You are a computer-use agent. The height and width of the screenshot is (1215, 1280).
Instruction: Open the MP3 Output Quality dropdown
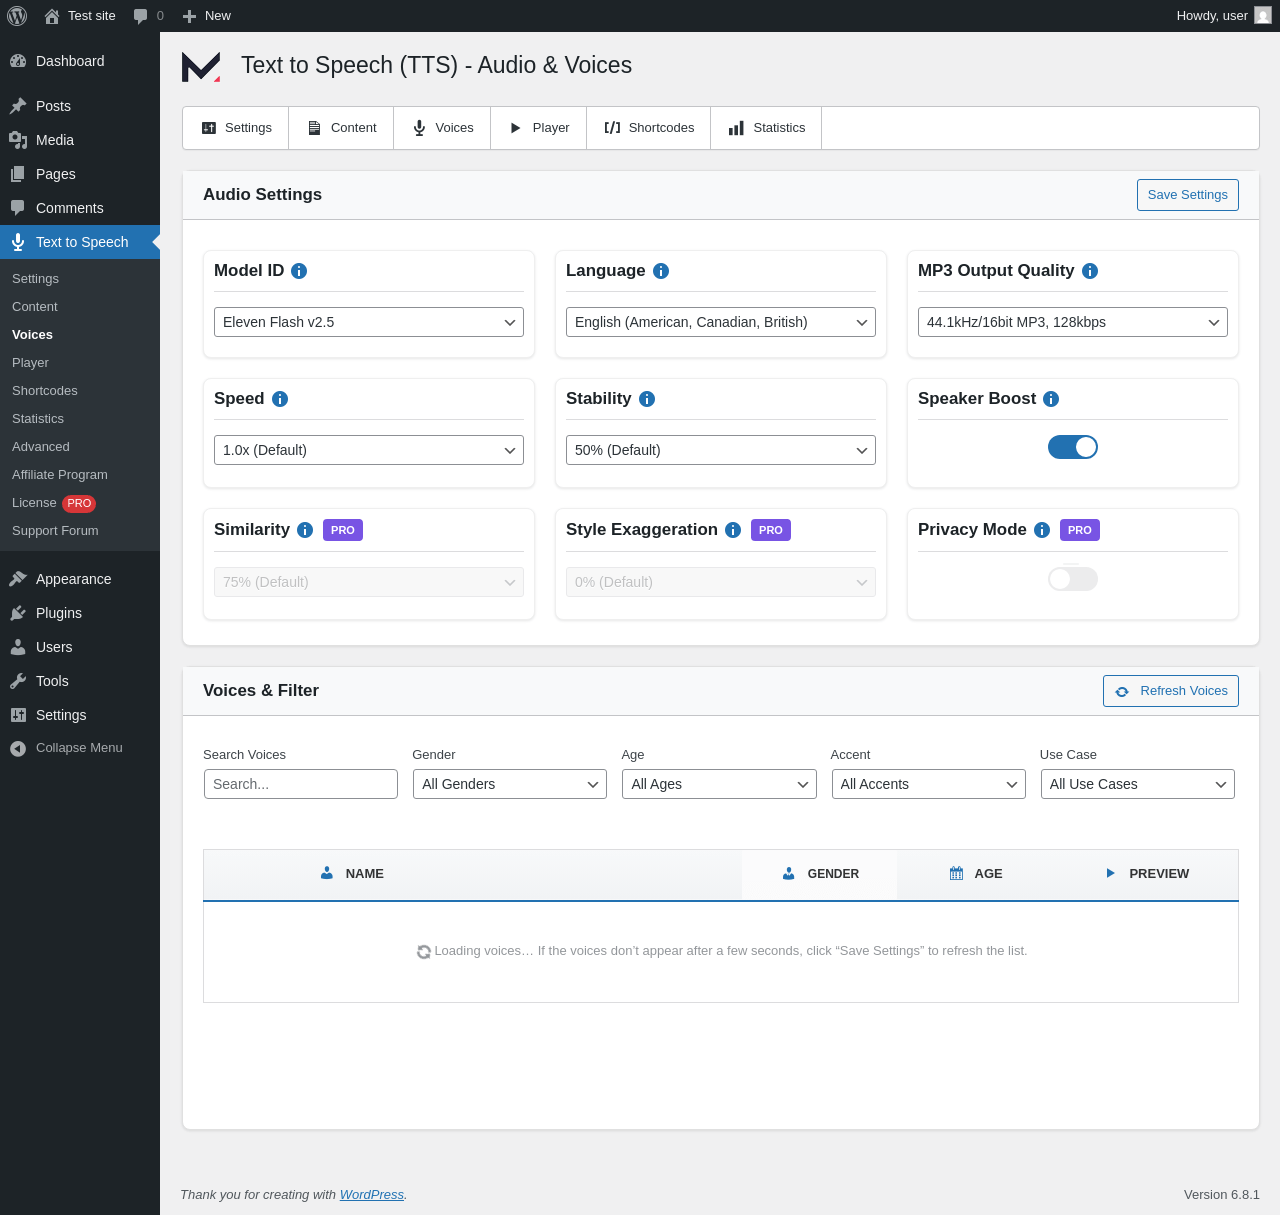(x=1073, y=322)
